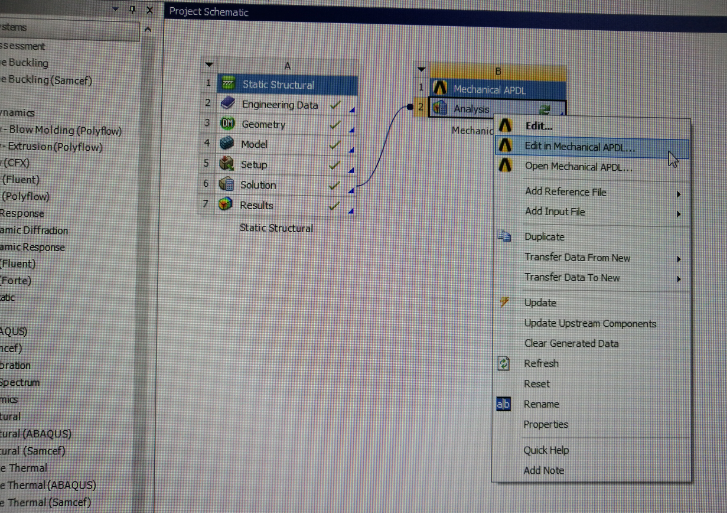
Task: Expand Transfer Data To New submenu arrow
Action: (678, 279)
